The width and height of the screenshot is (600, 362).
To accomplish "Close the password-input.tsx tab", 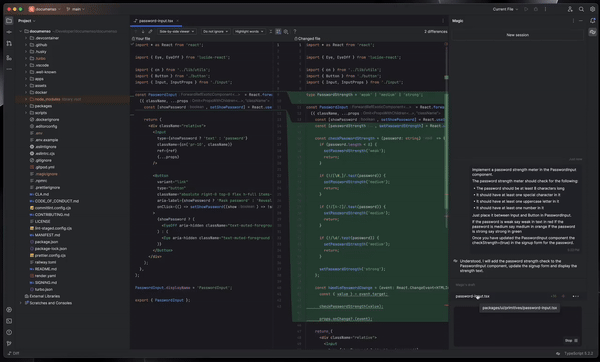I will [178, 21].
